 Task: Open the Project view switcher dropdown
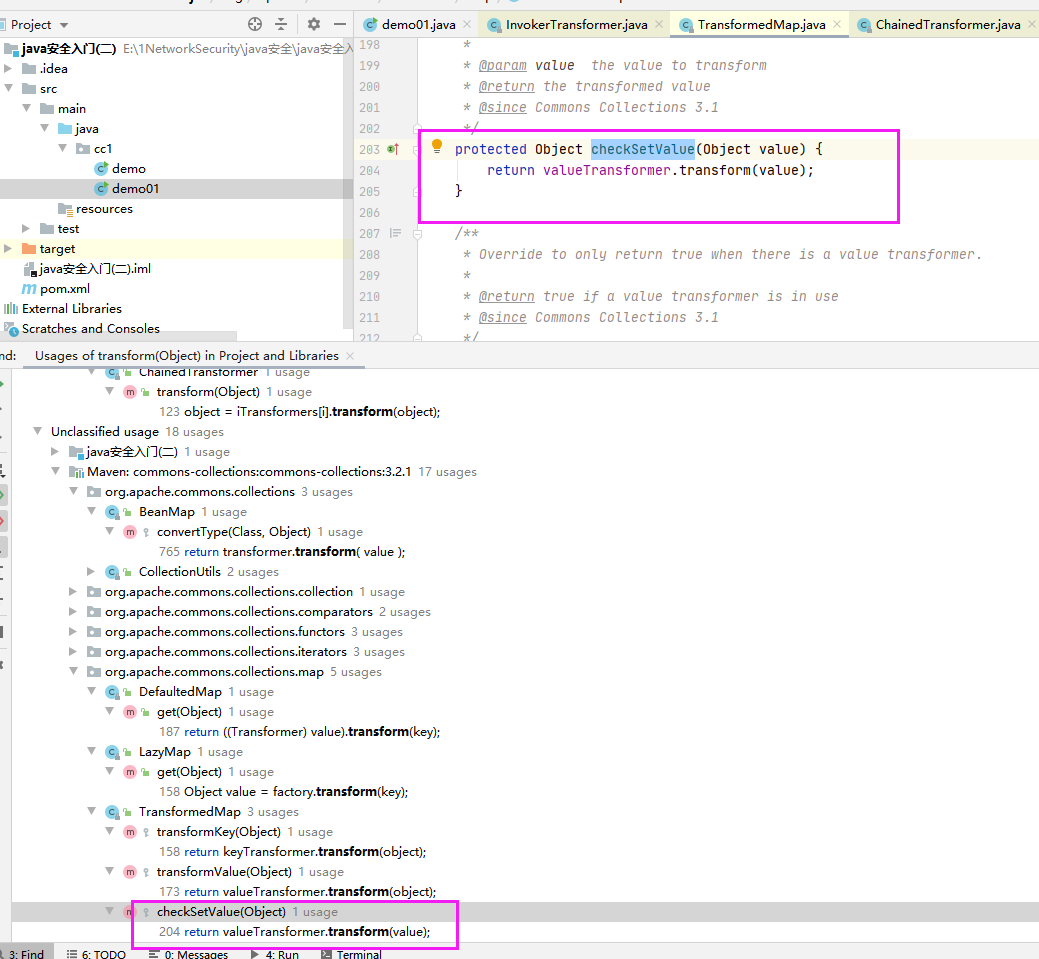[x=38, y=24]
